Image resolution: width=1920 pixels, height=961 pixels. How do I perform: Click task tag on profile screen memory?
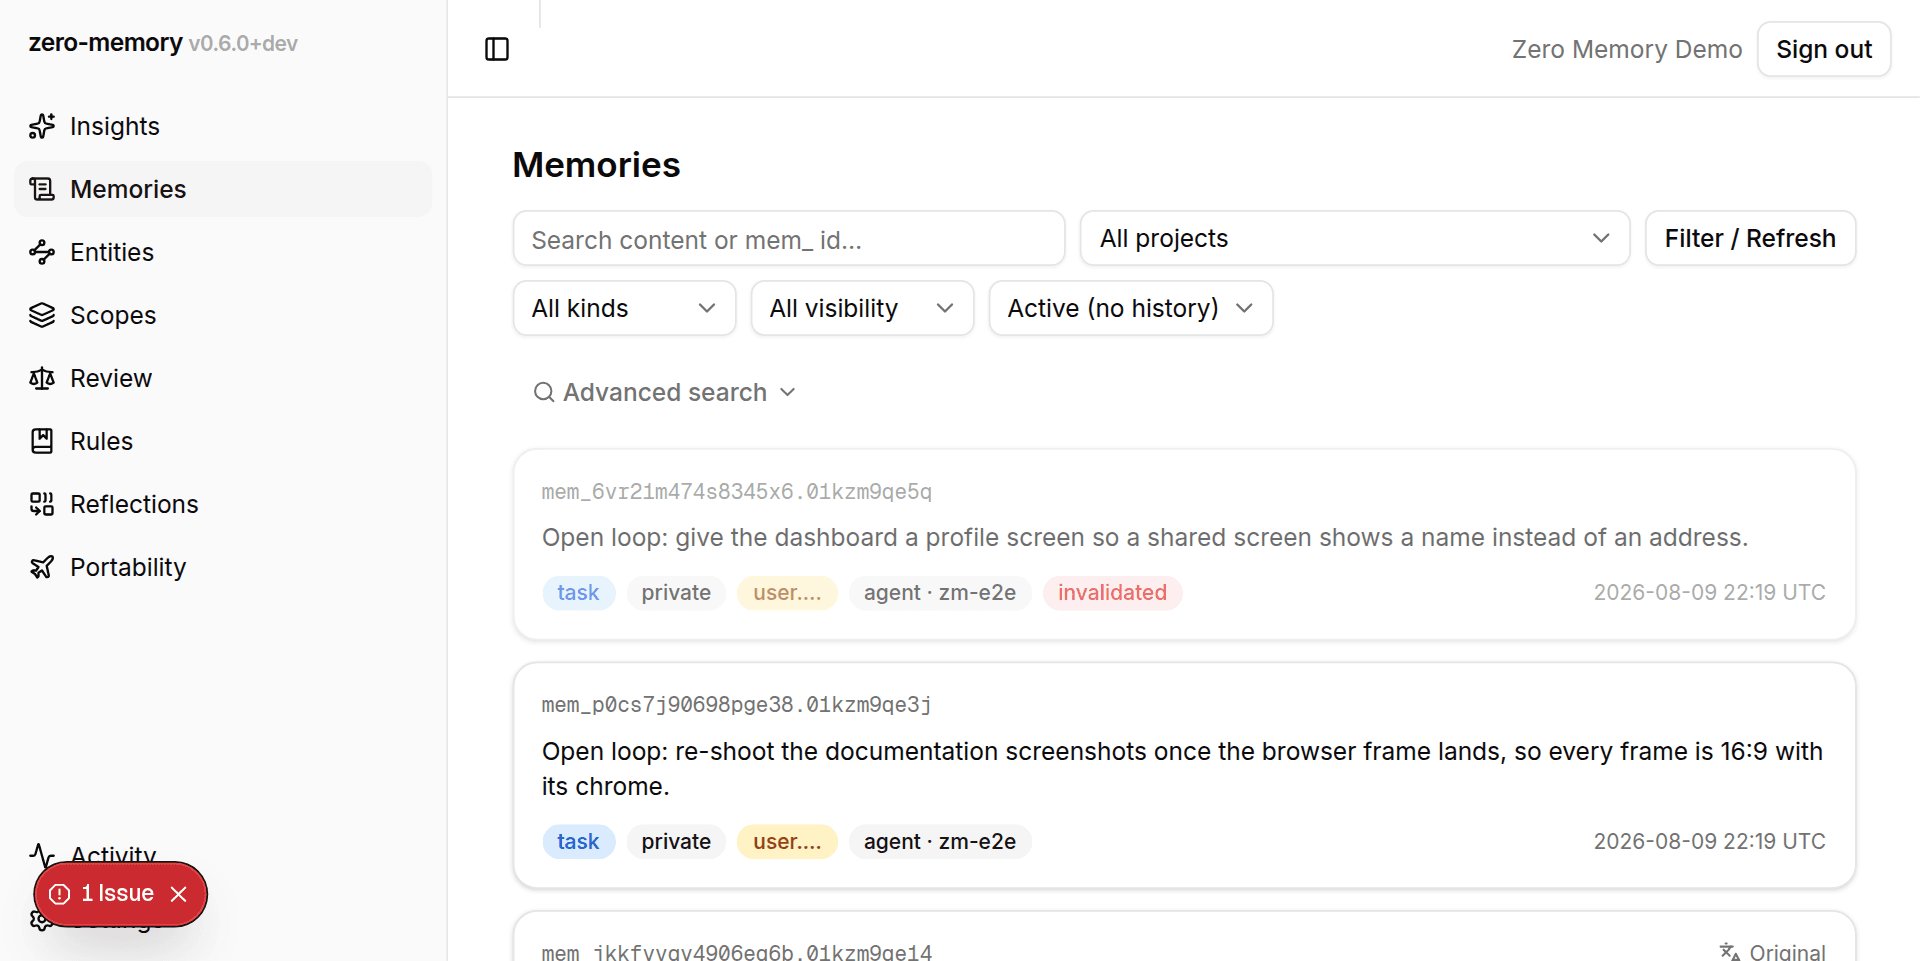pos(578,593)
